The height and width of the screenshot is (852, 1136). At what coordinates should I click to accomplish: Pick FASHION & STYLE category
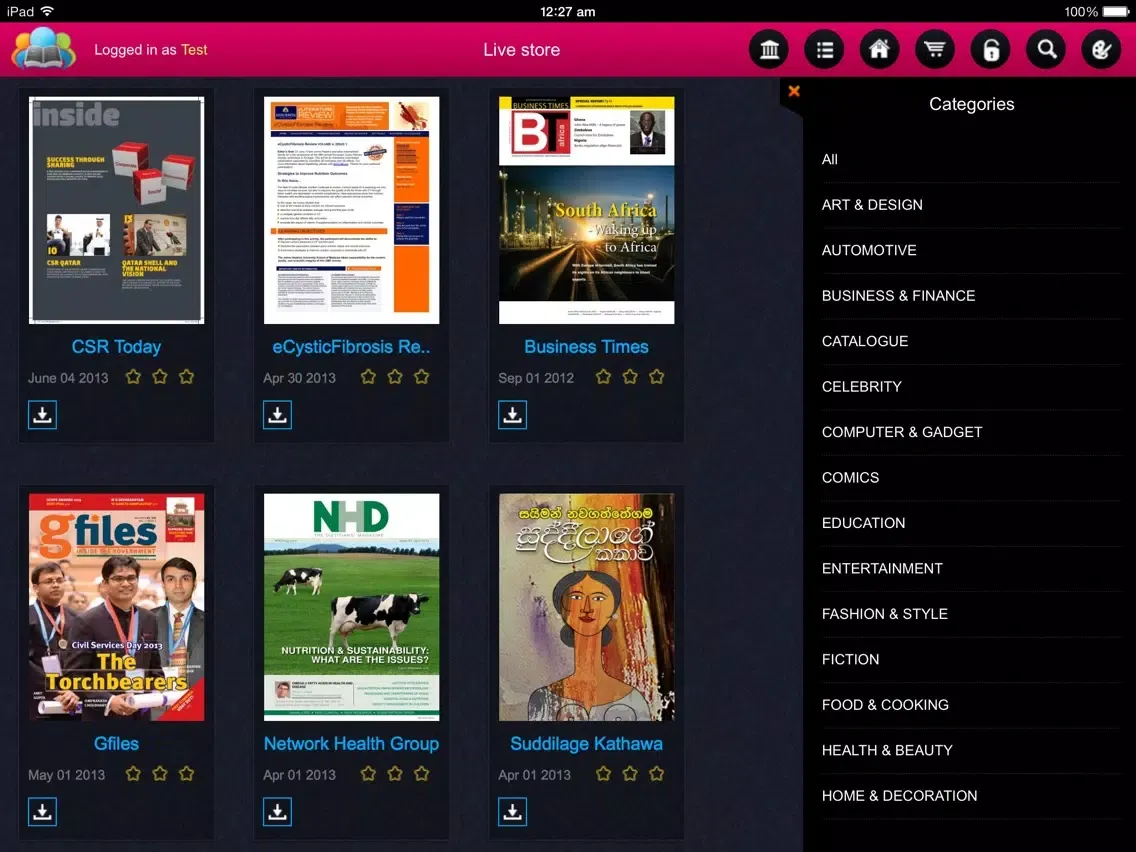coord(971,614)
